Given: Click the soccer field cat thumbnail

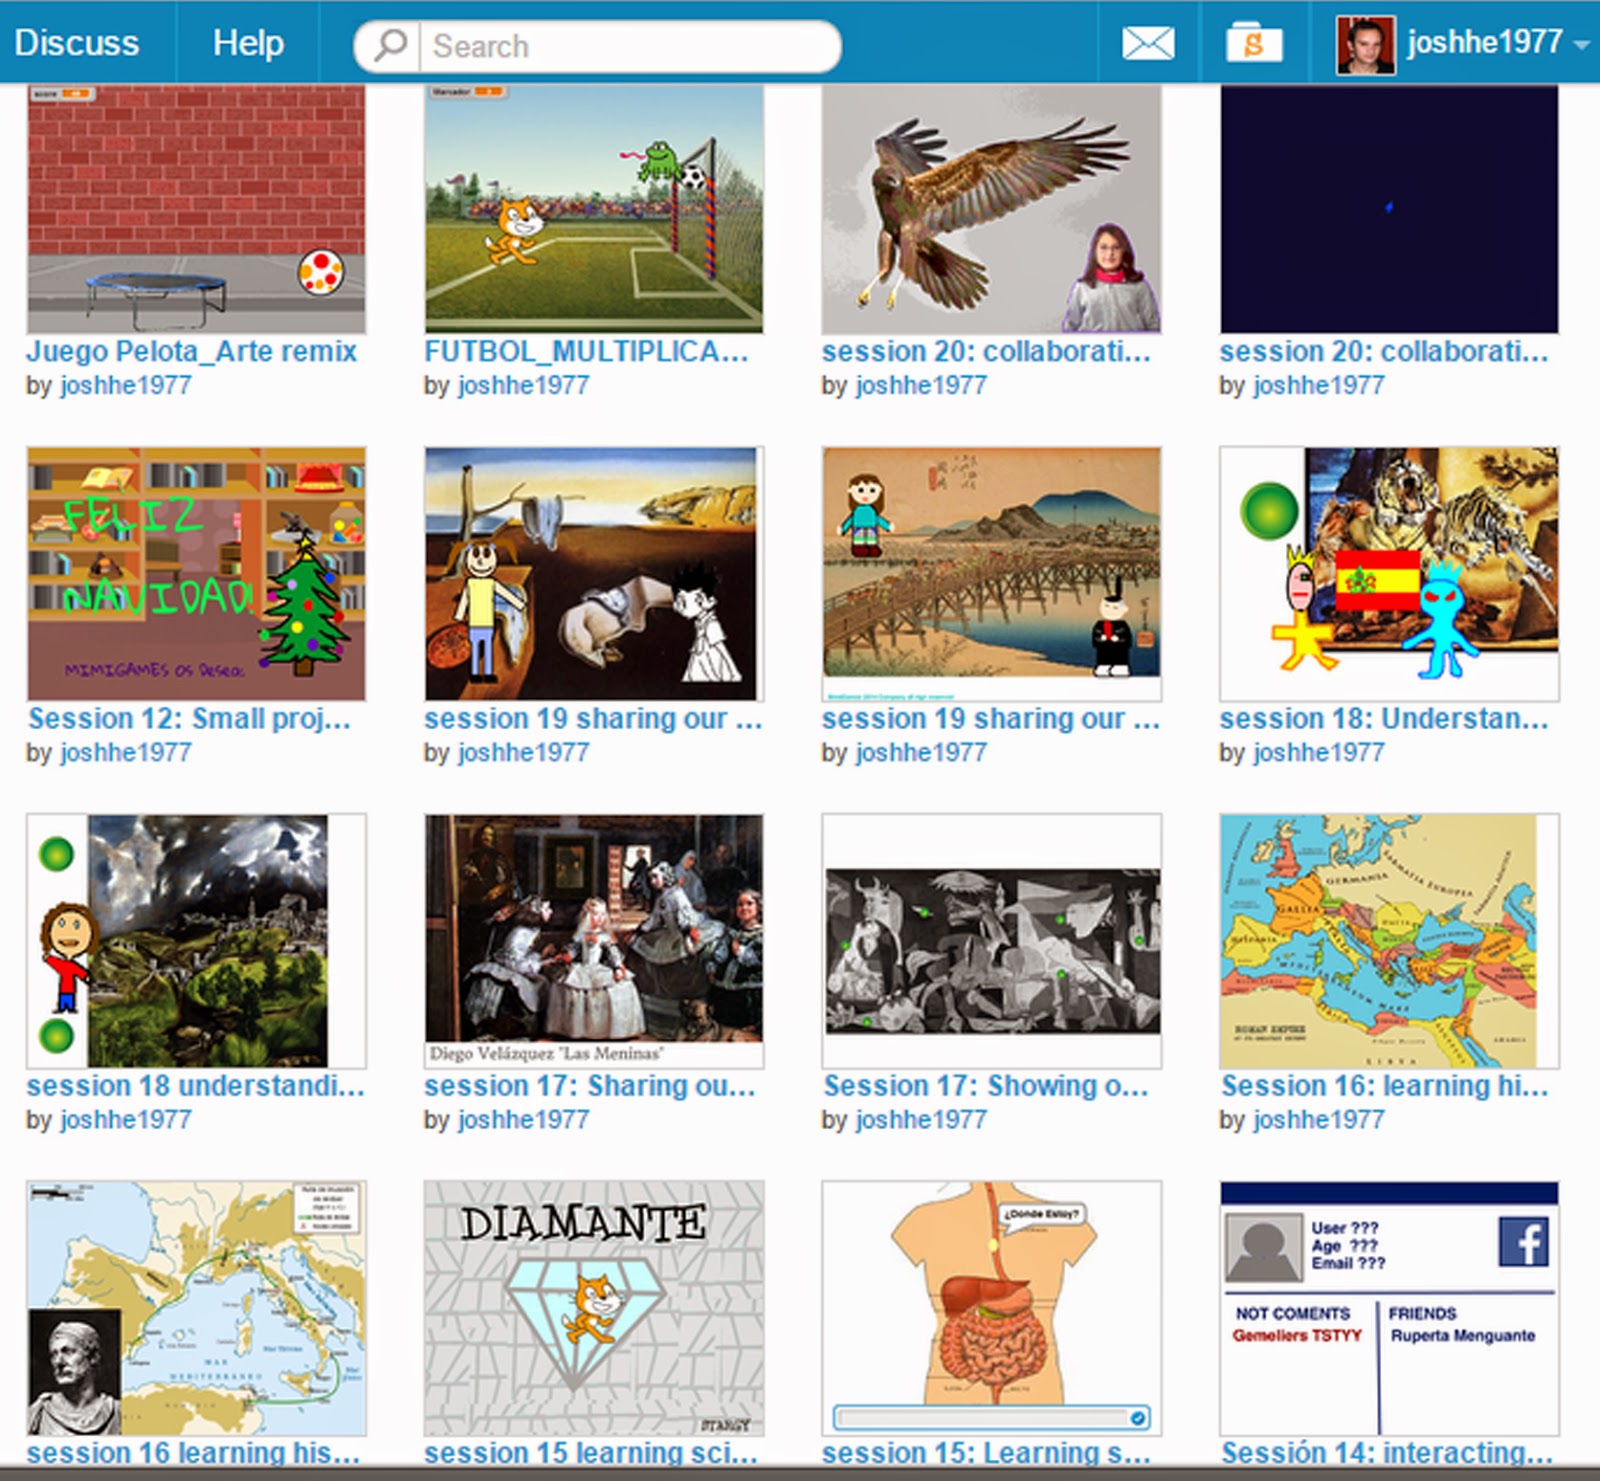Looking at the screenshot, I should pos(594,209).
